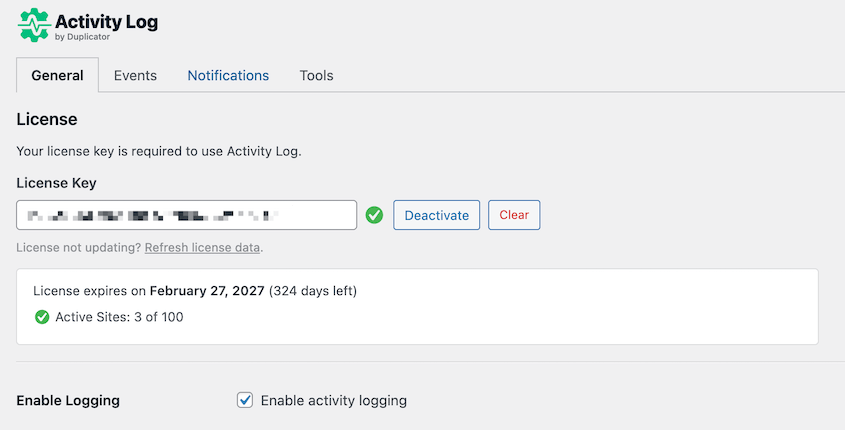
Task: Click the 'Enable Logging' setting label
Action: [x=68, y=400]
